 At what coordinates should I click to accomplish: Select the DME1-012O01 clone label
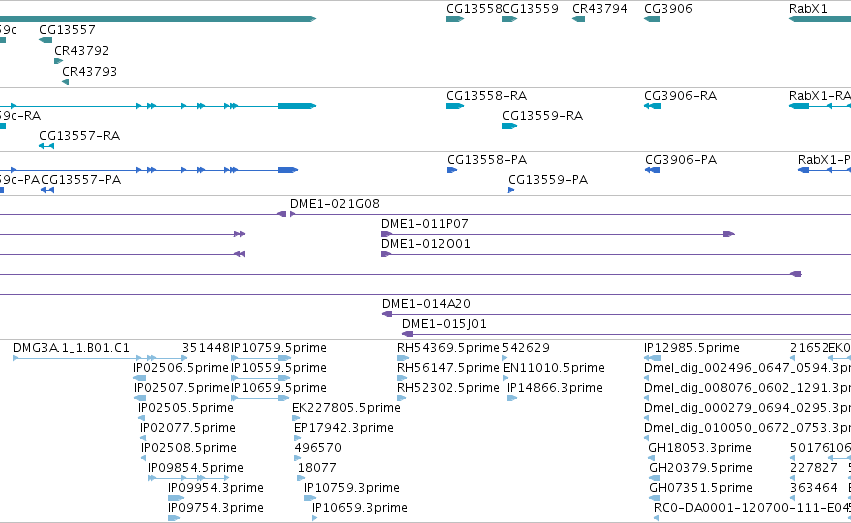tap(426, 244)
